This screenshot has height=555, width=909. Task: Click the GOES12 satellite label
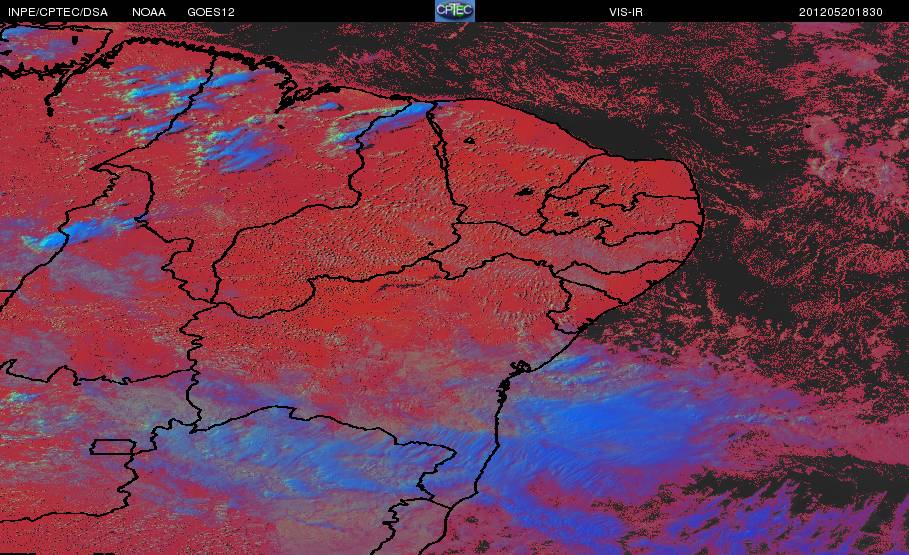click(211, 12)
